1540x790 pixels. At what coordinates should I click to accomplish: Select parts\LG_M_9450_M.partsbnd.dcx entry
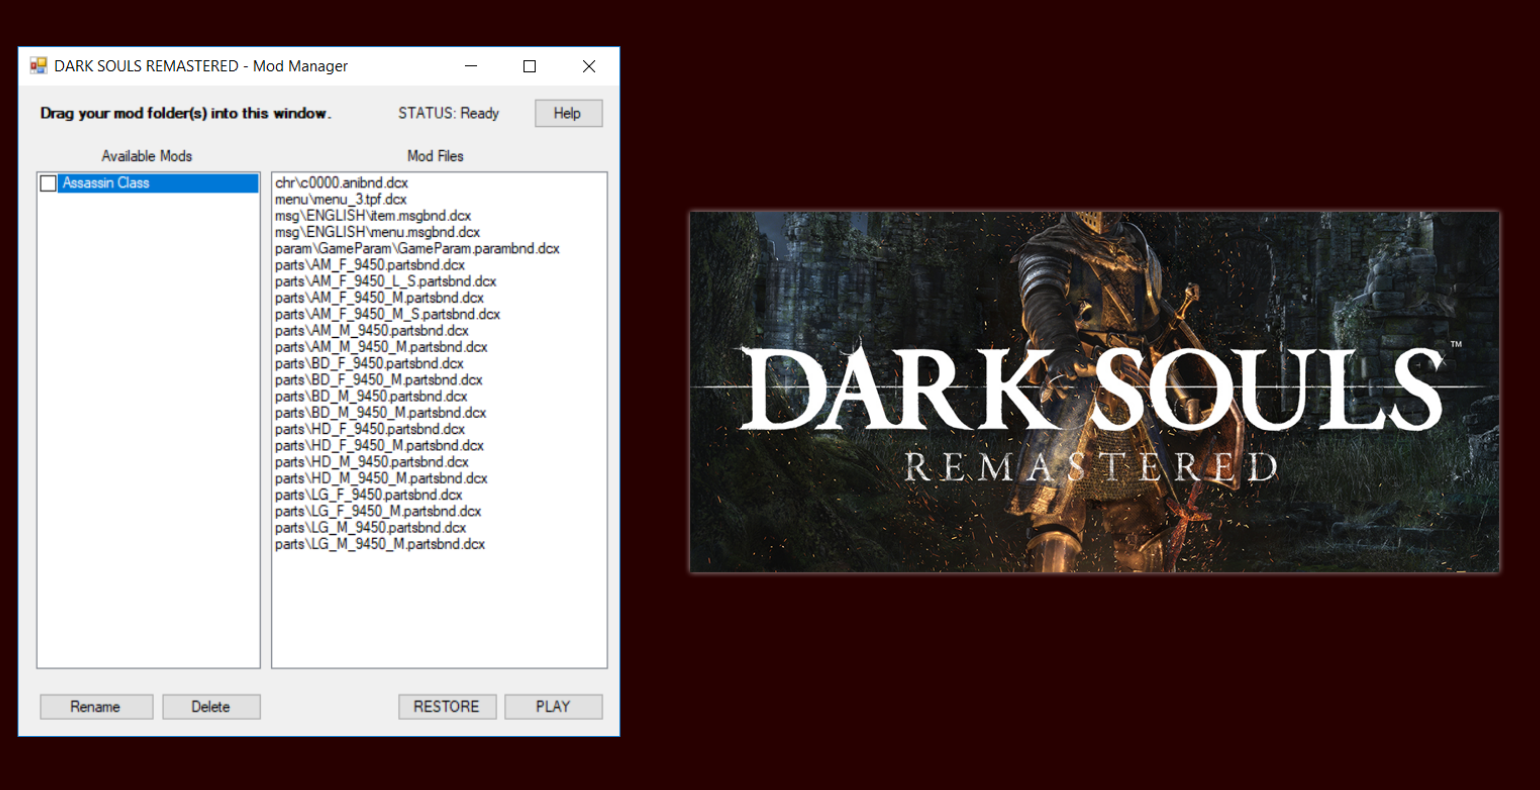tap(380, 544)
